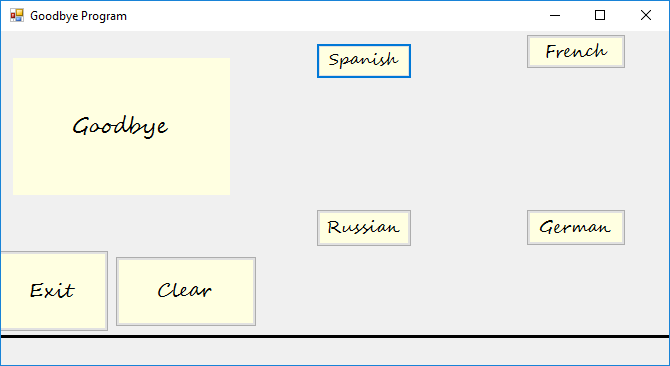
Task: Minimize the Goodbye Program window
Action: (555, 16)
